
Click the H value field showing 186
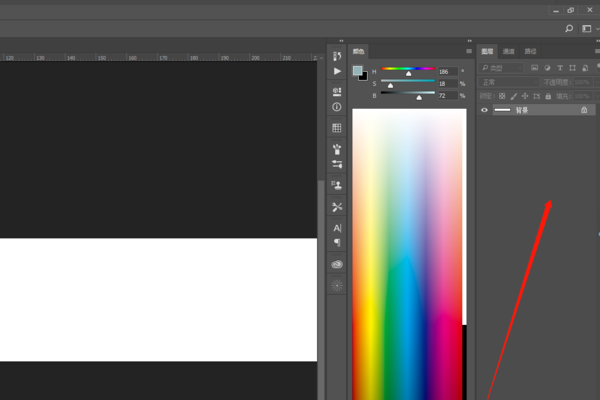click(x=448, y=72)
